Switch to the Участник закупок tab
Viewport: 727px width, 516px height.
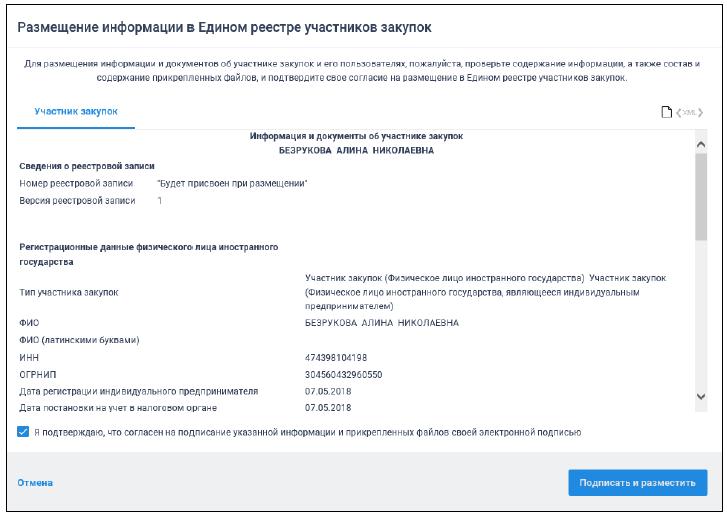click(76, 111)
